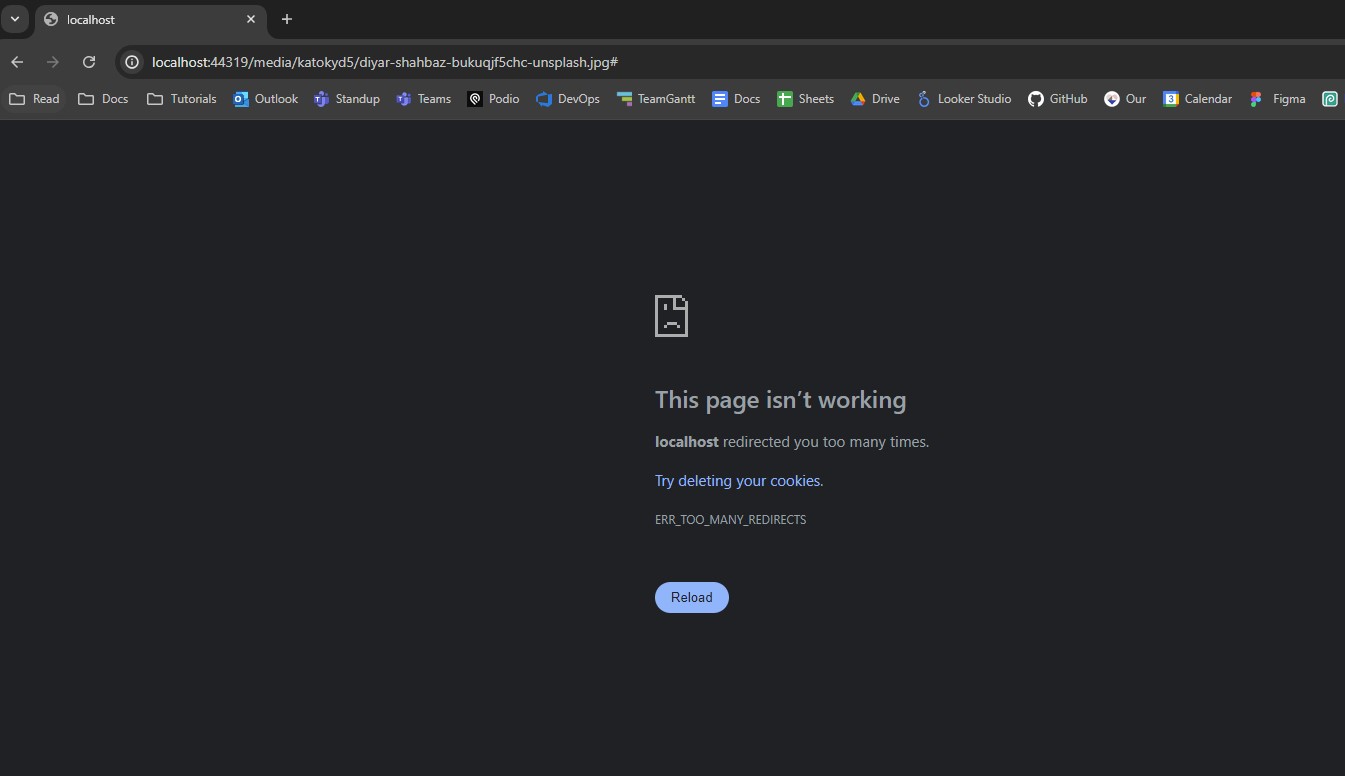Click the page refresh icon in toolbar
This screenshot has width=1345, height=776.
point(89,62)
